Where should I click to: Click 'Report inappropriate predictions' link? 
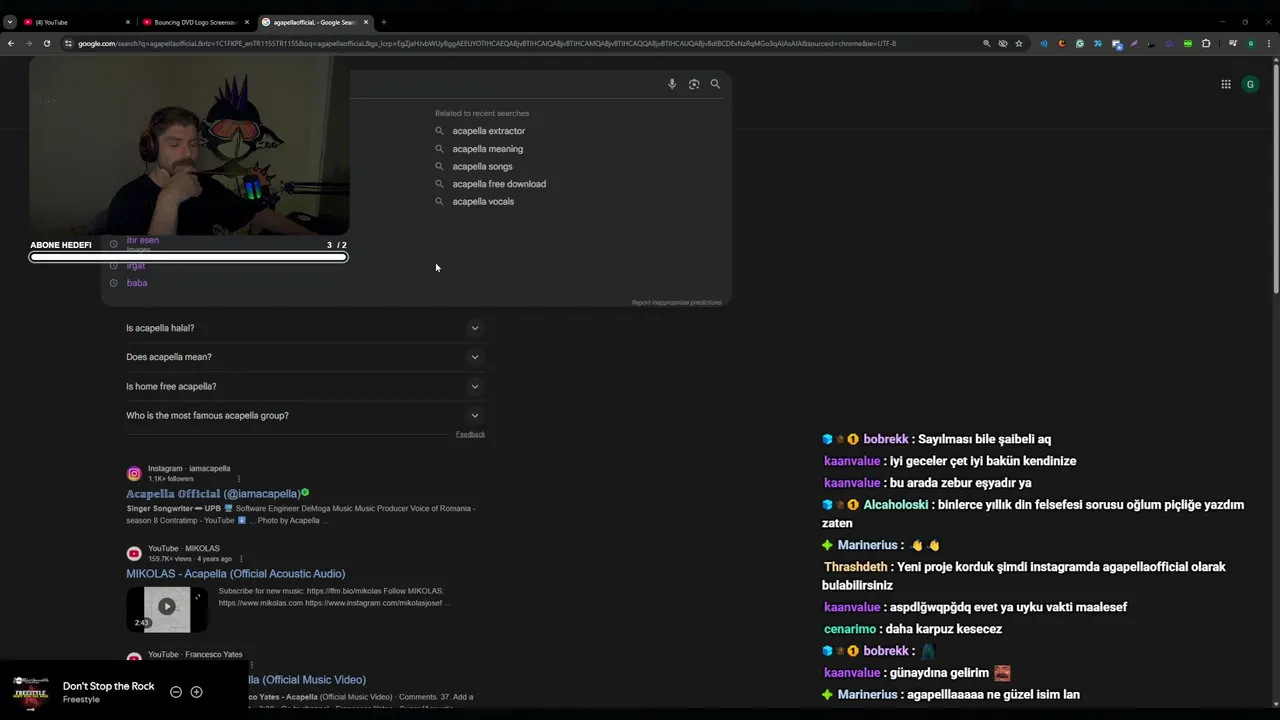[x=676, y=302]
